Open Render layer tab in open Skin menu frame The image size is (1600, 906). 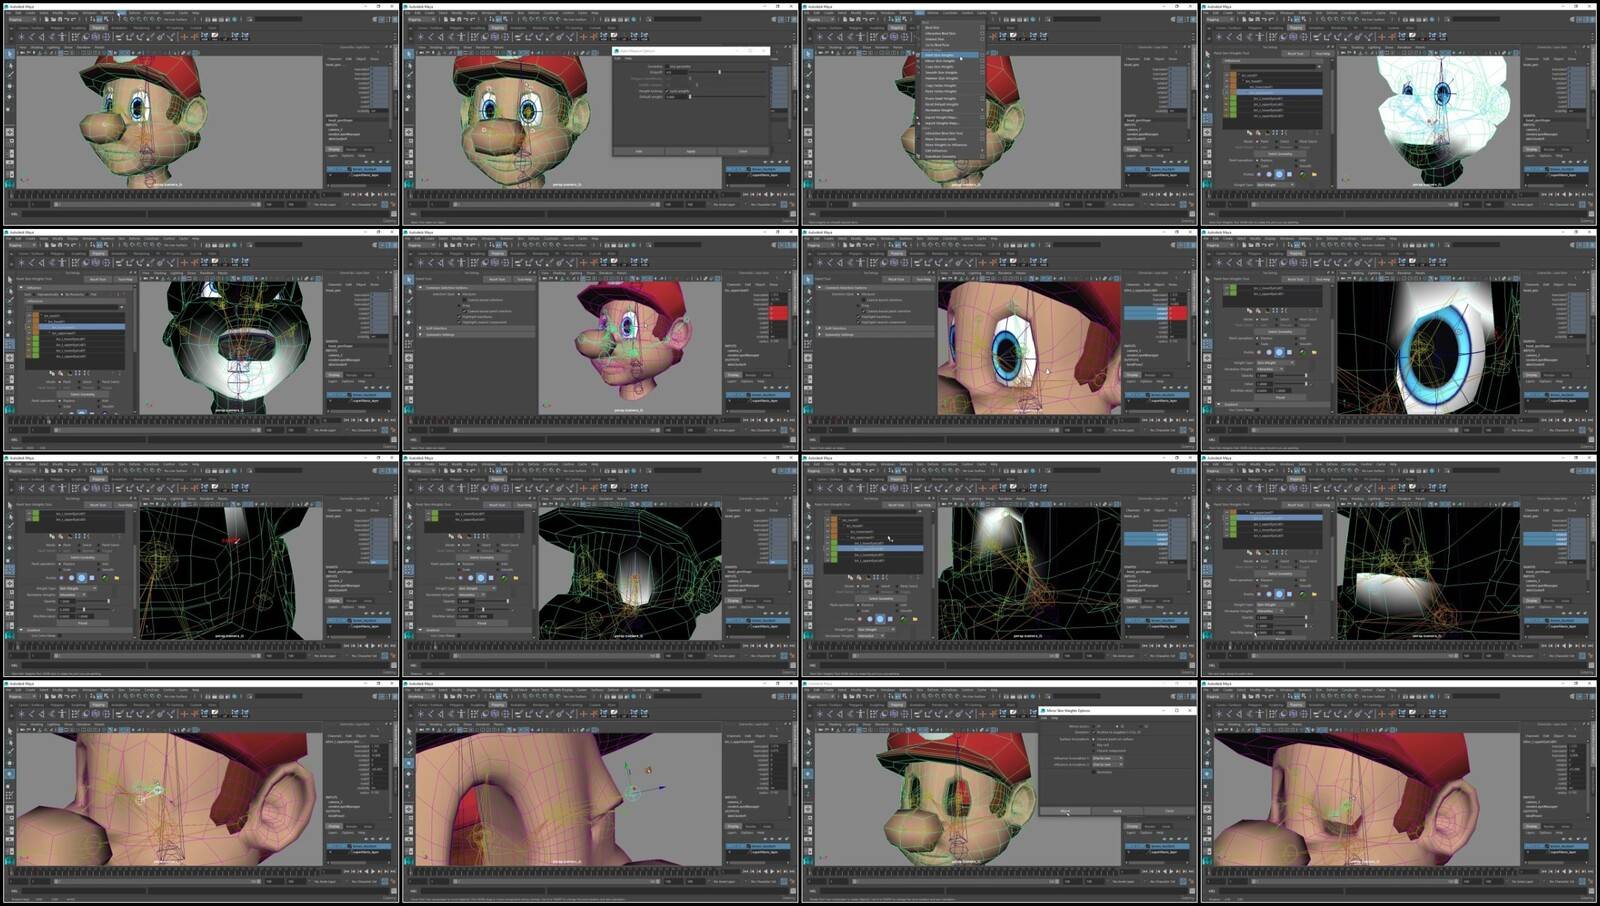[x=1150, y=150]
